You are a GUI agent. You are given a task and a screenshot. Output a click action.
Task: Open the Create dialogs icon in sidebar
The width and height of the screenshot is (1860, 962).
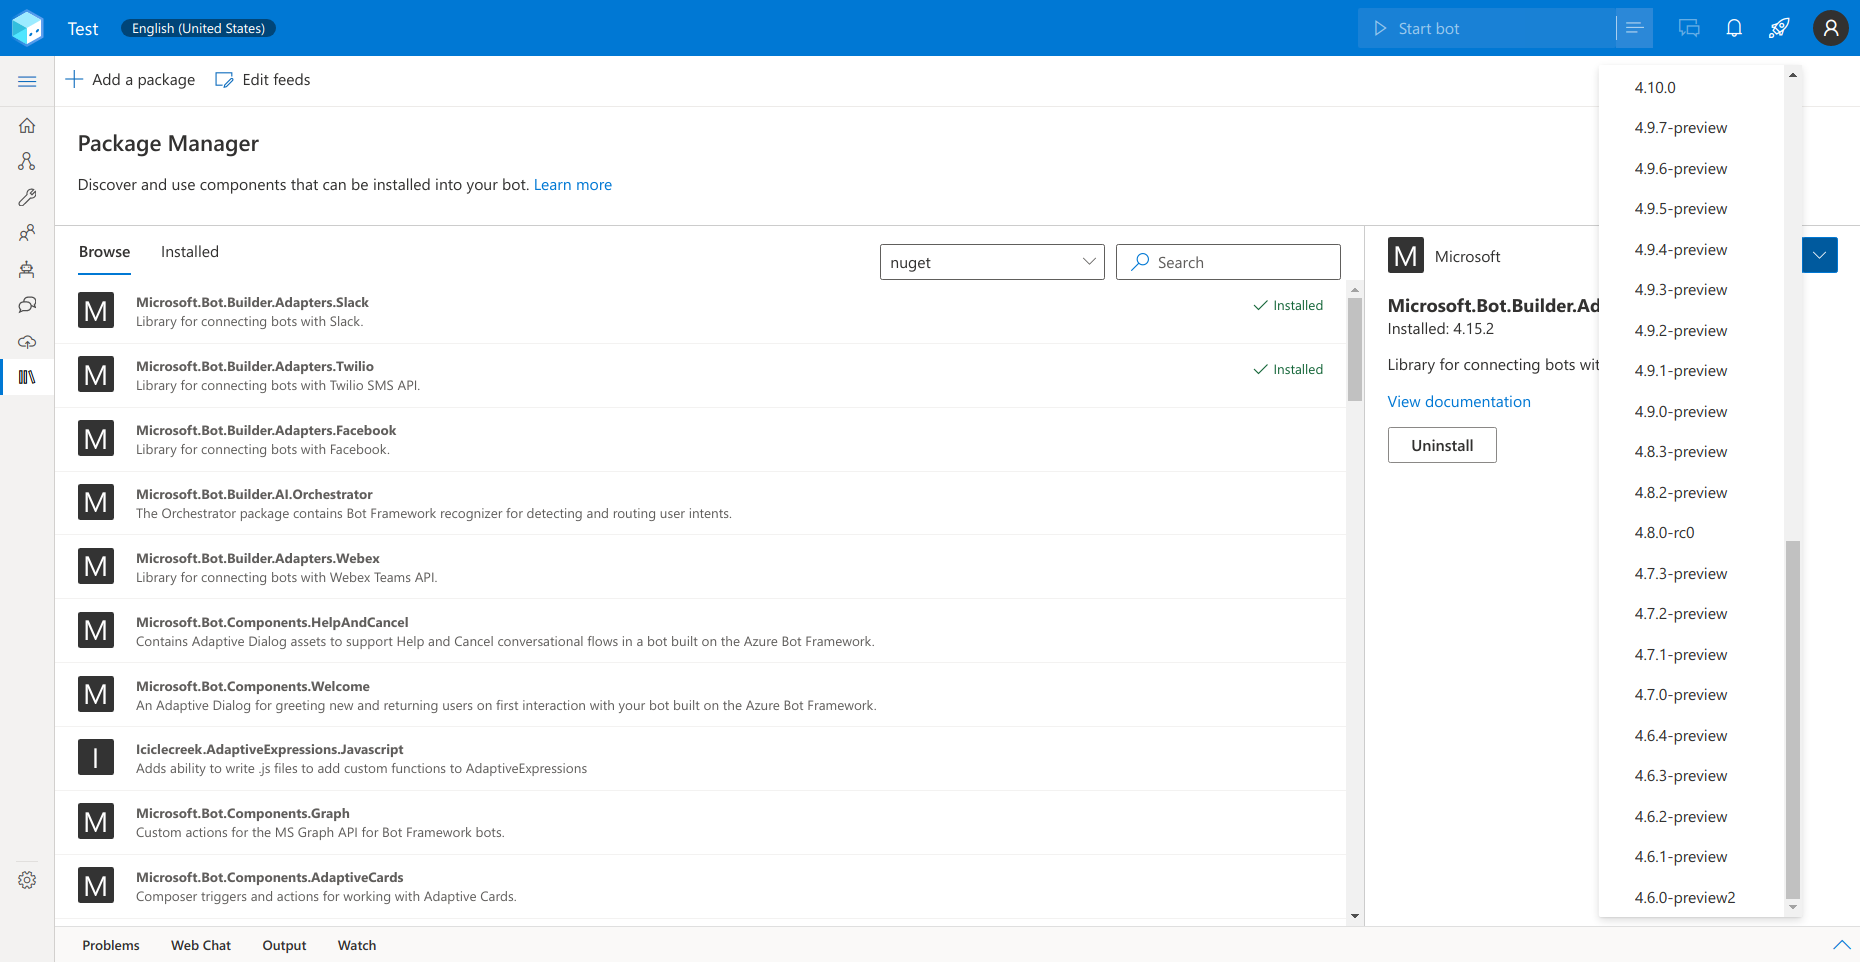coord(27,161)
